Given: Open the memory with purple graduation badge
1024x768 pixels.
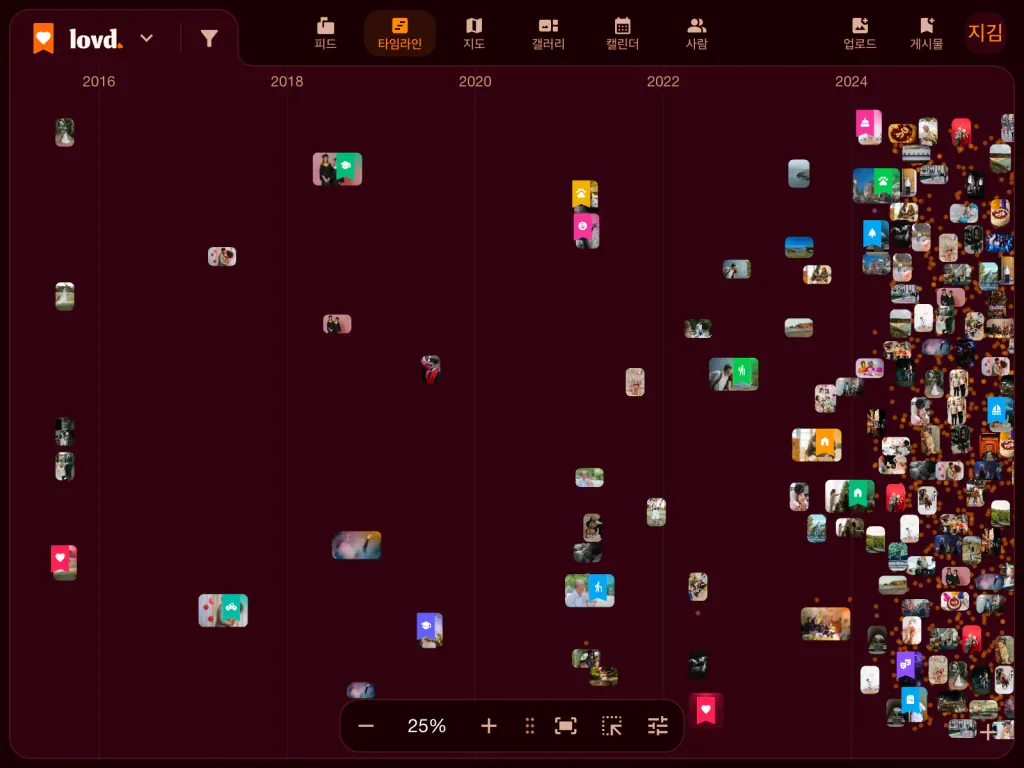Looking at the screenshot, I should click(x=430, y=630).
